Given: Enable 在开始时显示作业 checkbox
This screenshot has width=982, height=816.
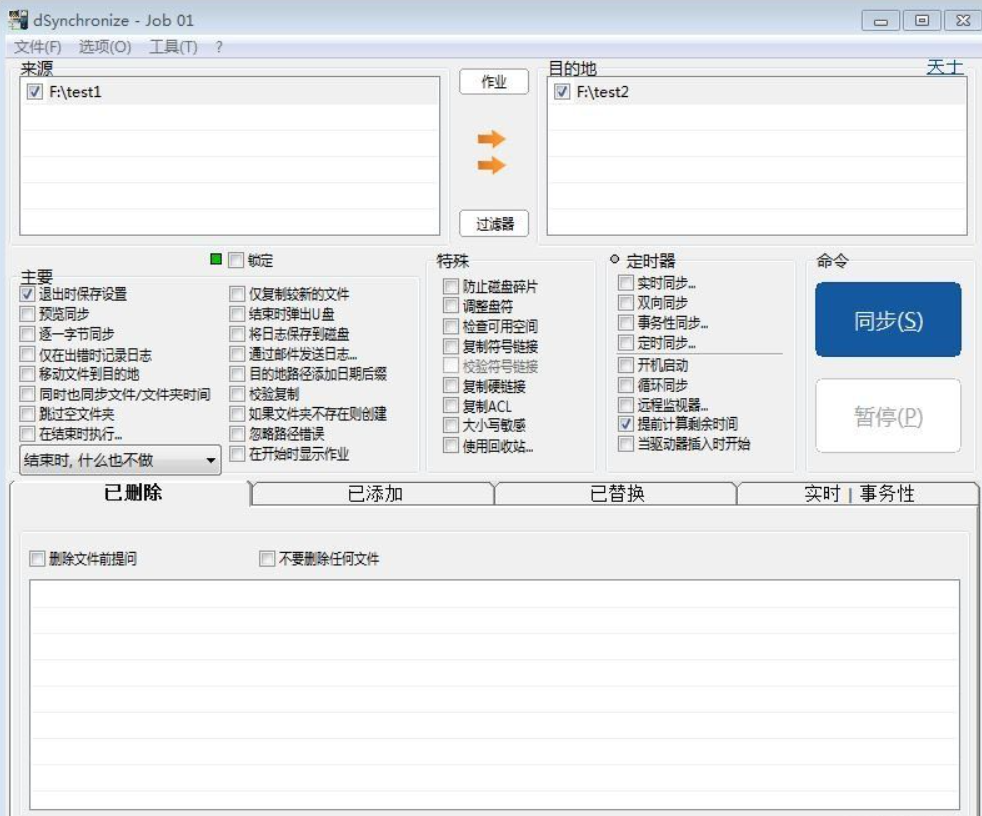Looking at the screenshot, I should [x=237, y=453].
